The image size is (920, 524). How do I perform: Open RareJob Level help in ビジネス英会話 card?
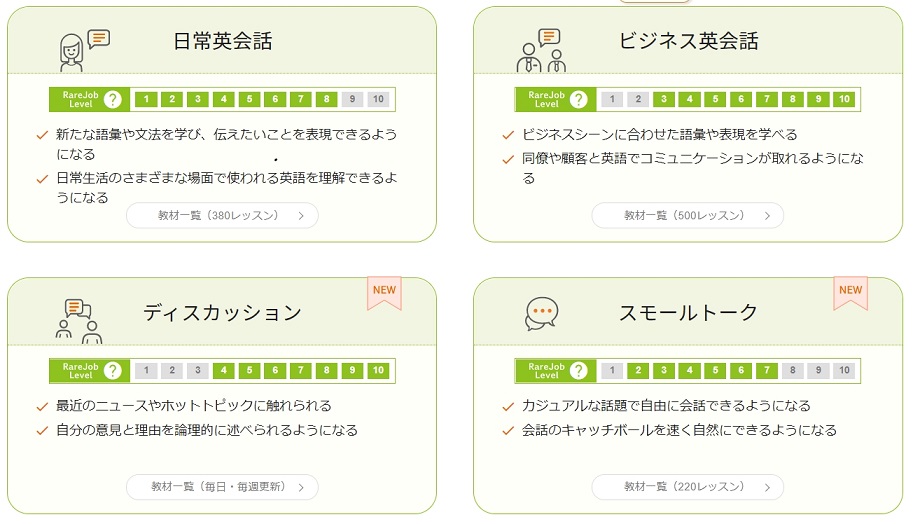coord(579,99)
